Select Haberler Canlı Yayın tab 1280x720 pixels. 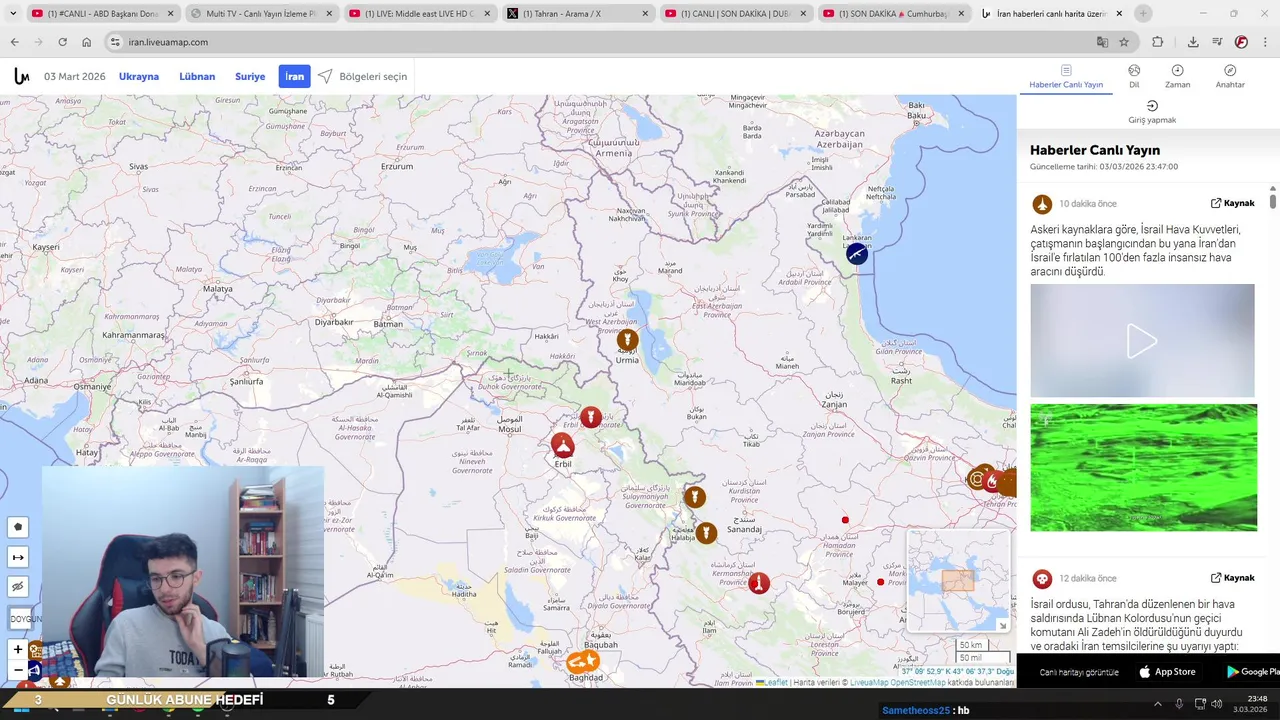[1066, 77]
